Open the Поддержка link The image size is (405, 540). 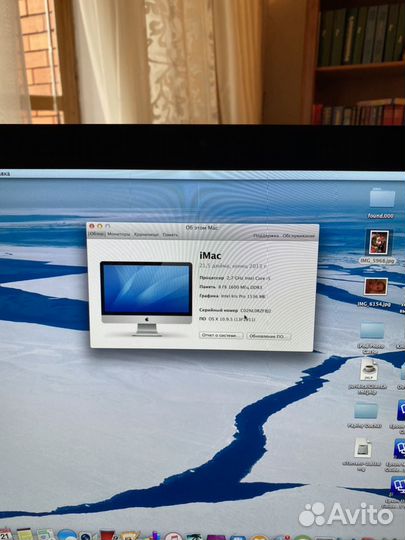(266, 236)
